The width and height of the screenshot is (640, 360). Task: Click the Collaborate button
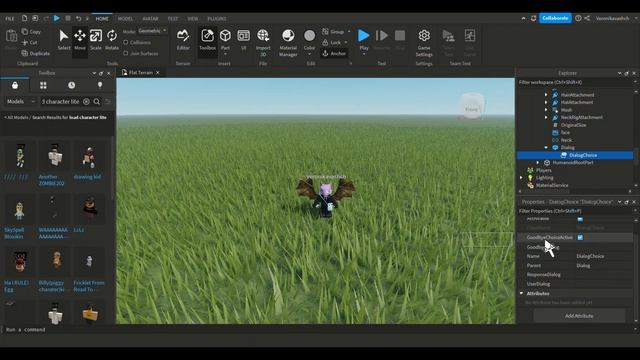coord(555,18)
